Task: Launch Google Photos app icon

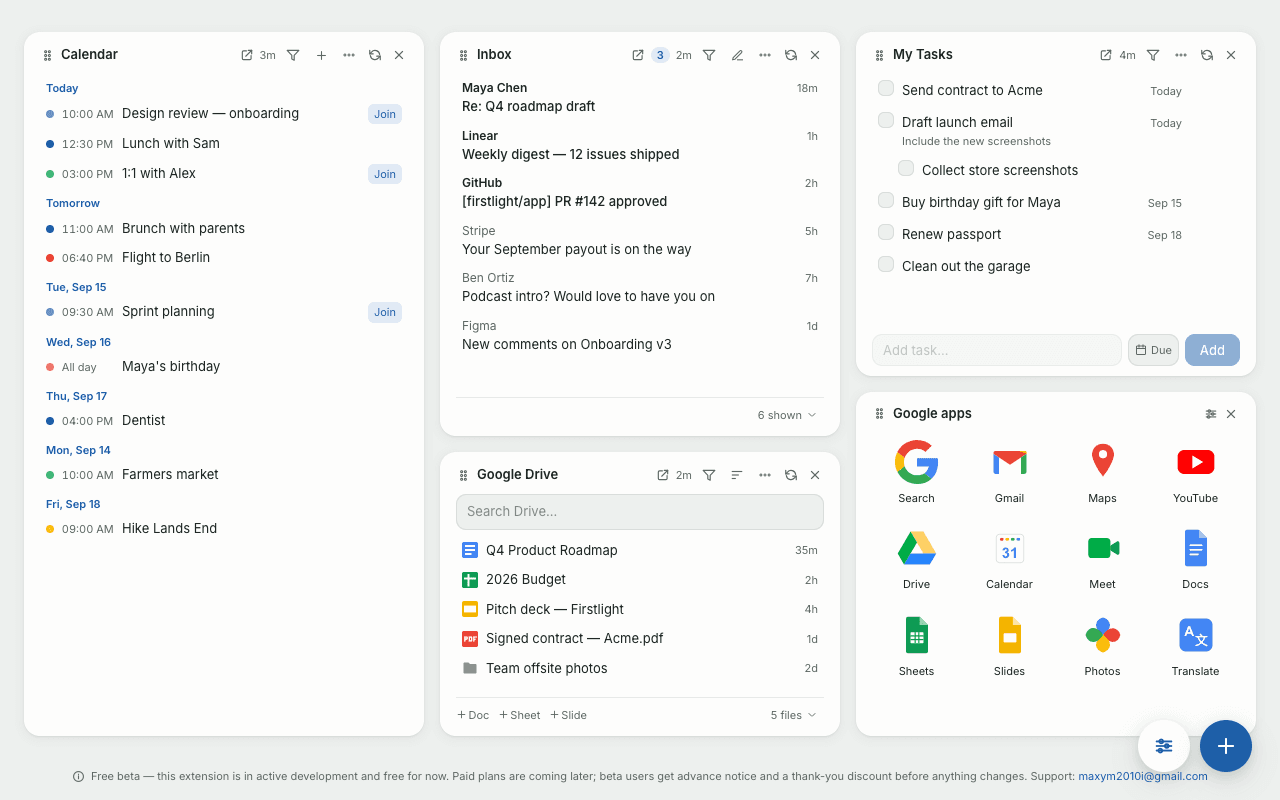Action: 1102,646
